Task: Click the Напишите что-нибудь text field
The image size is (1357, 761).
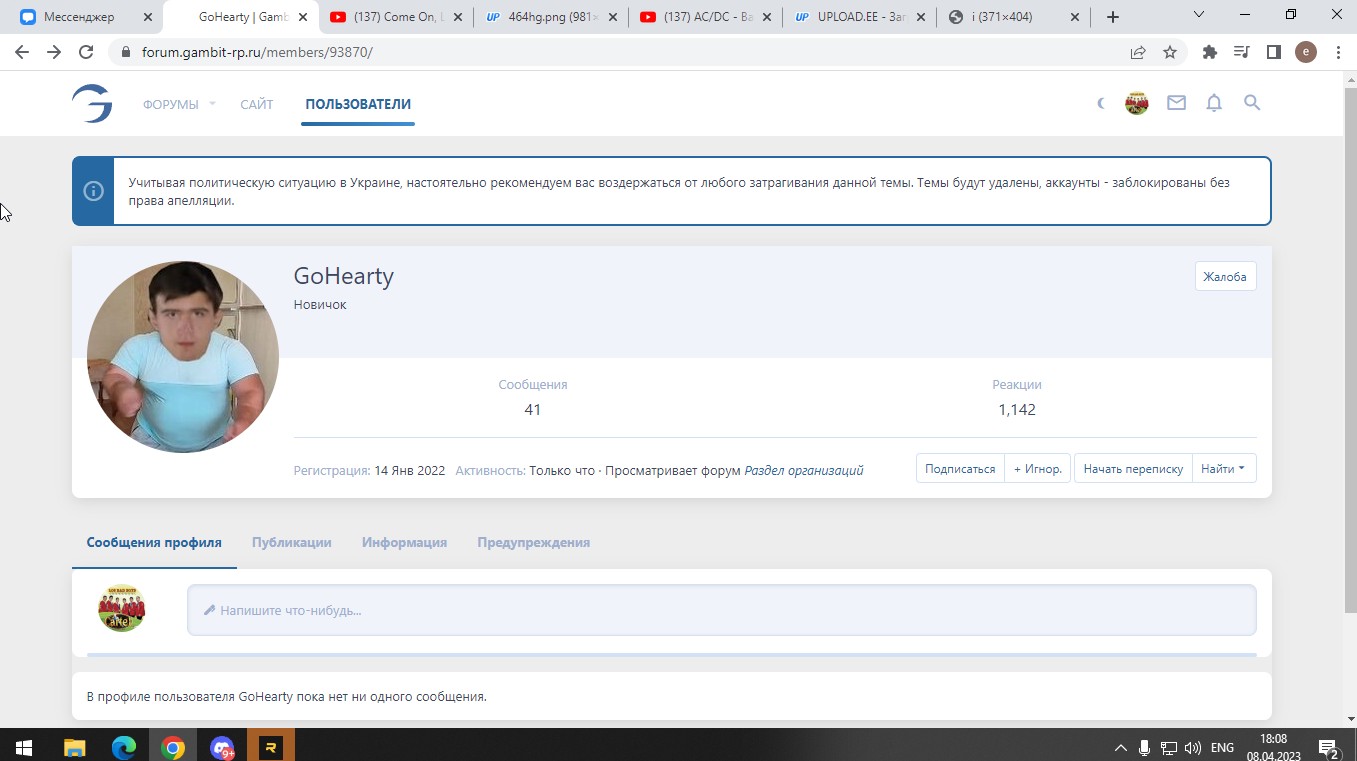Action: coord(721,610)
